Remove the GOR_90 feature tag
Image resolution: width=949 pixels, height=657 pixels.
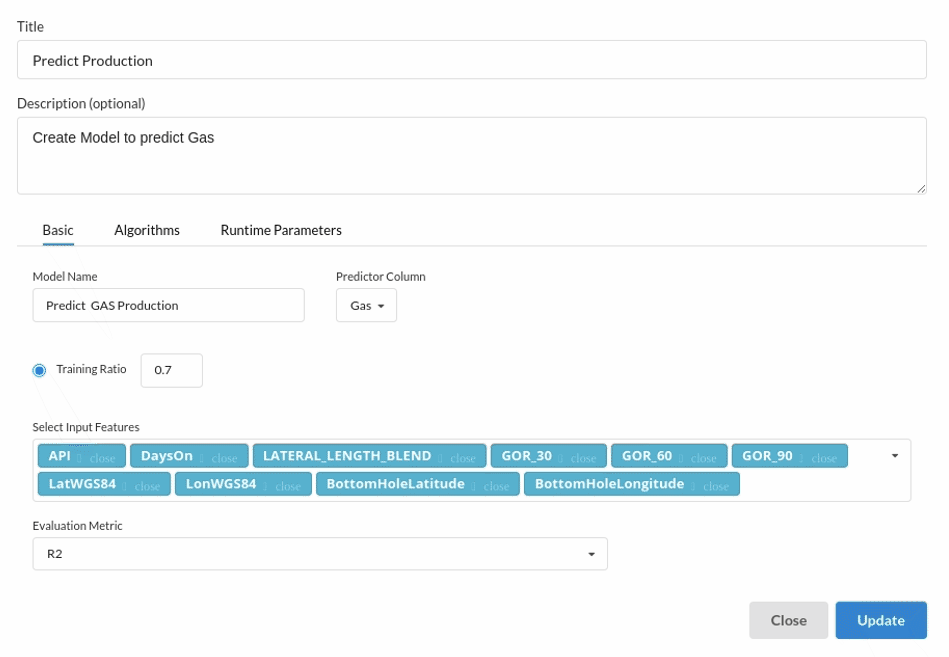[x=823, y=458]
